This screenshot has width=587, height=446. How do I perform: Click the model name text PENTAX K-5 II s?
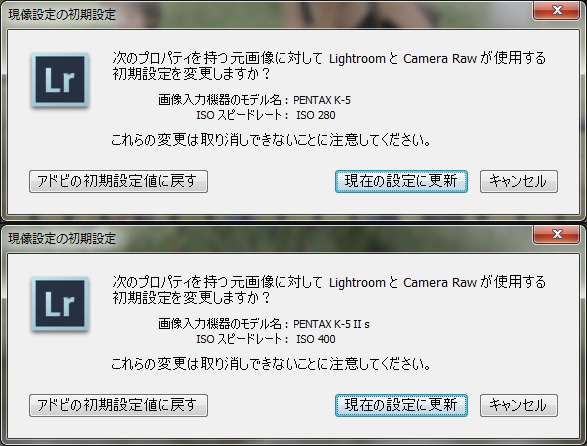click(x=331, y=324)
